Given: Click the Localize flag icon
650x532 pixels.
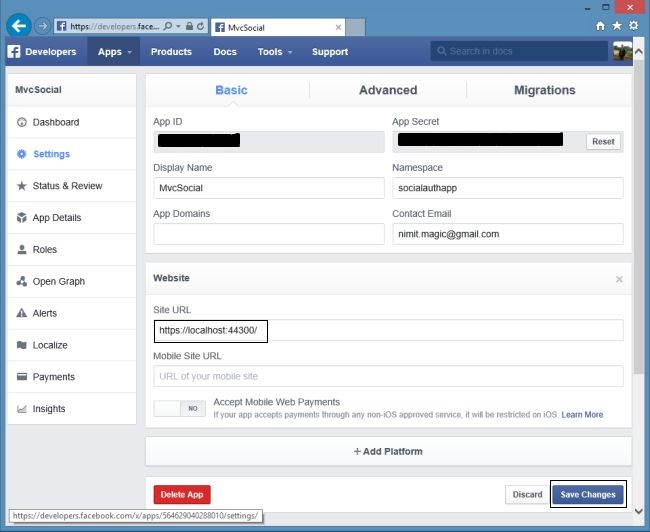Looking at the screenshot, I should [x=22, y=345].
